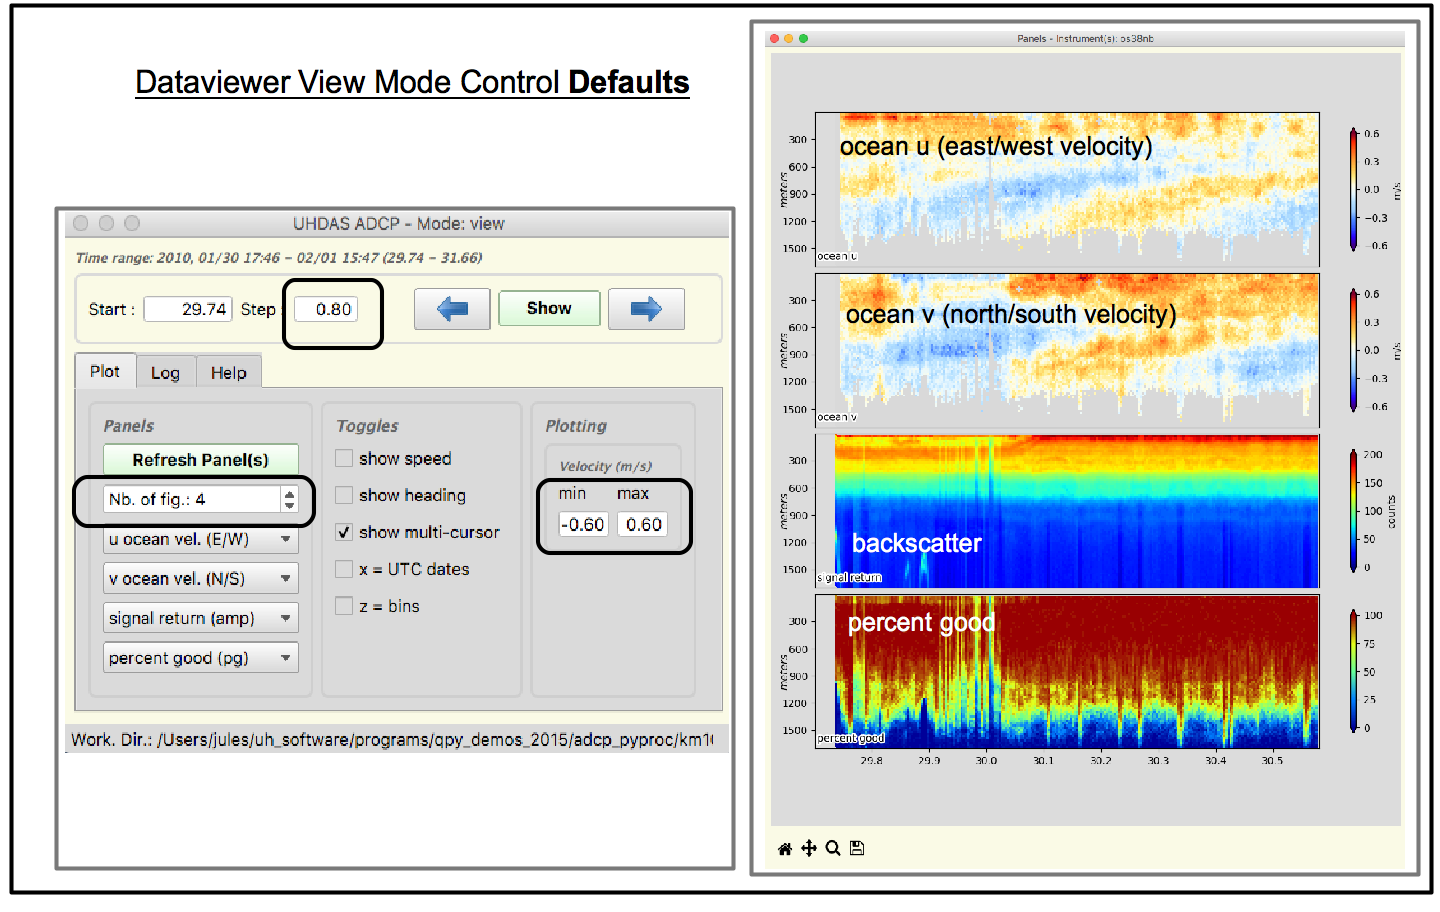Switch to the Log tab
Viewport: 1440px width, 912px height.
(165, 372)
